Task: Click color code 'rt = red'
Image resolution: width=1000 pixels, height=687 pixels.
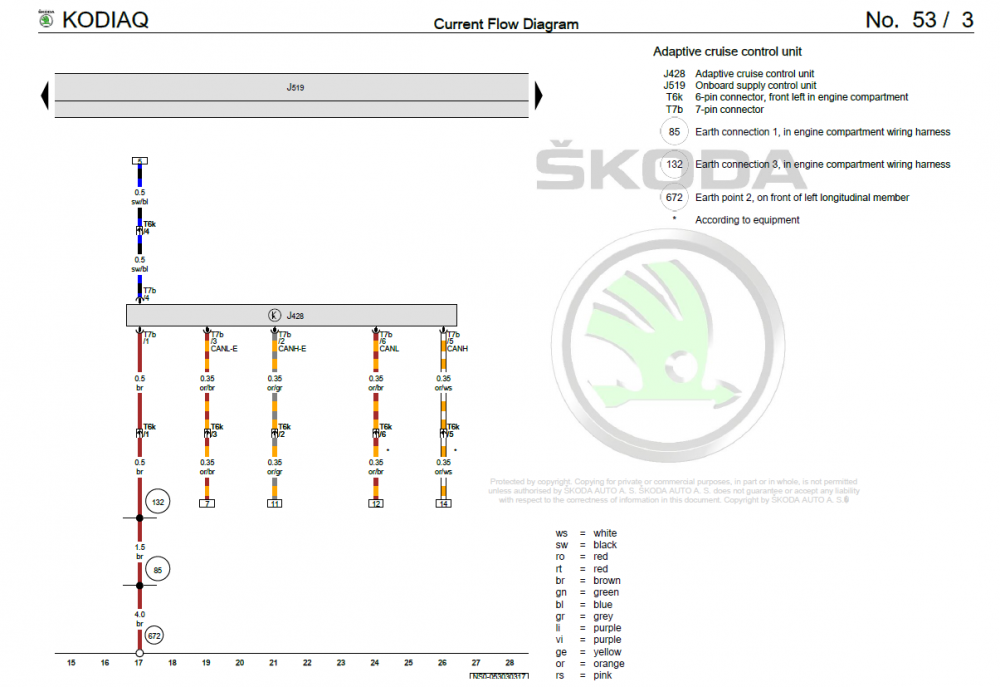Action: click(x=582, y=569)
